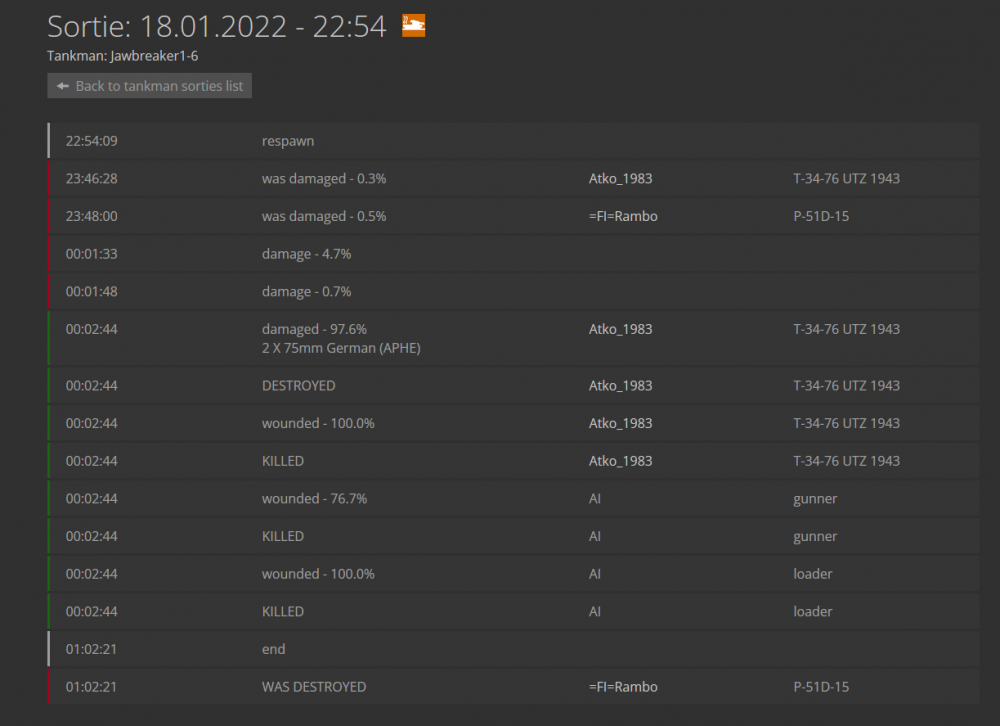Click the 23:48:00 timestamp entry

pyautogui.click(x=91, y=216)
